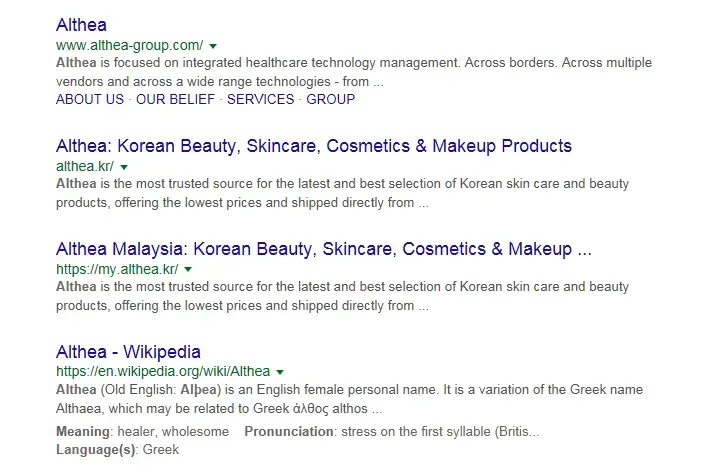Click snippet about integrated healthcare technology management

[x=354, y=72]
